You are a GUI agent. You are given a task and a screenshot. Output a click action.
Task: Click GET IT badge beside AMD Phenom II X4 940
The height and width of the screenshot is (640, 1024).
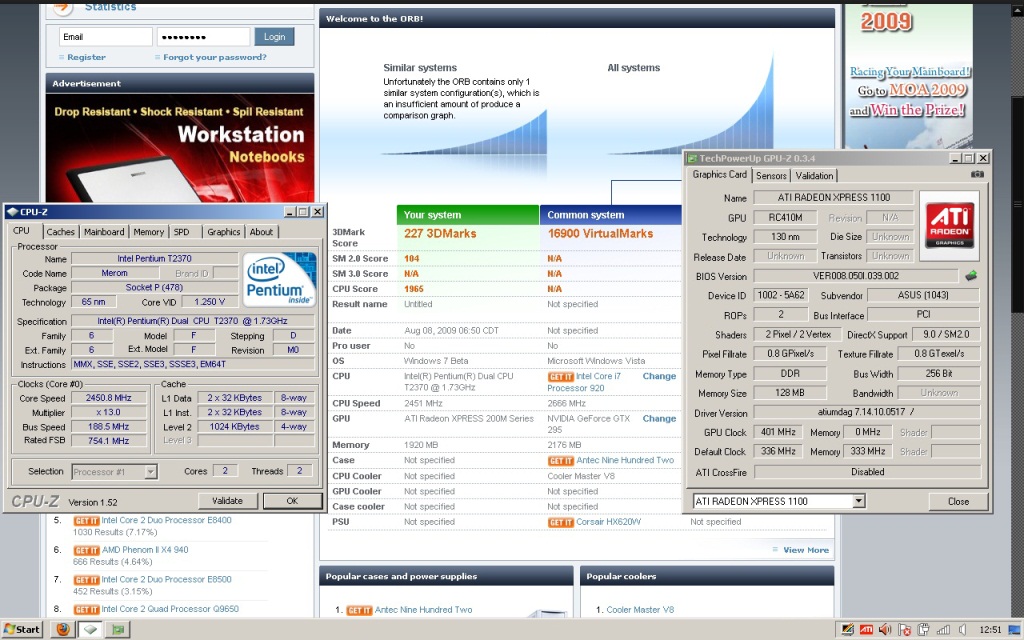86,551
